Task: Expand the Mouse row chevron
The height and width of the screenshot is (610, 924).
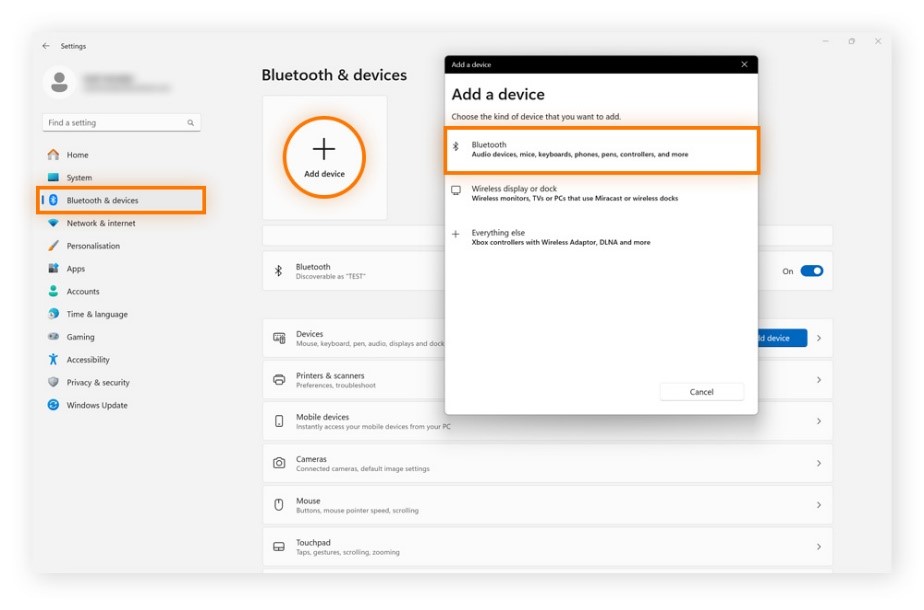Action: tap(819, 505)
